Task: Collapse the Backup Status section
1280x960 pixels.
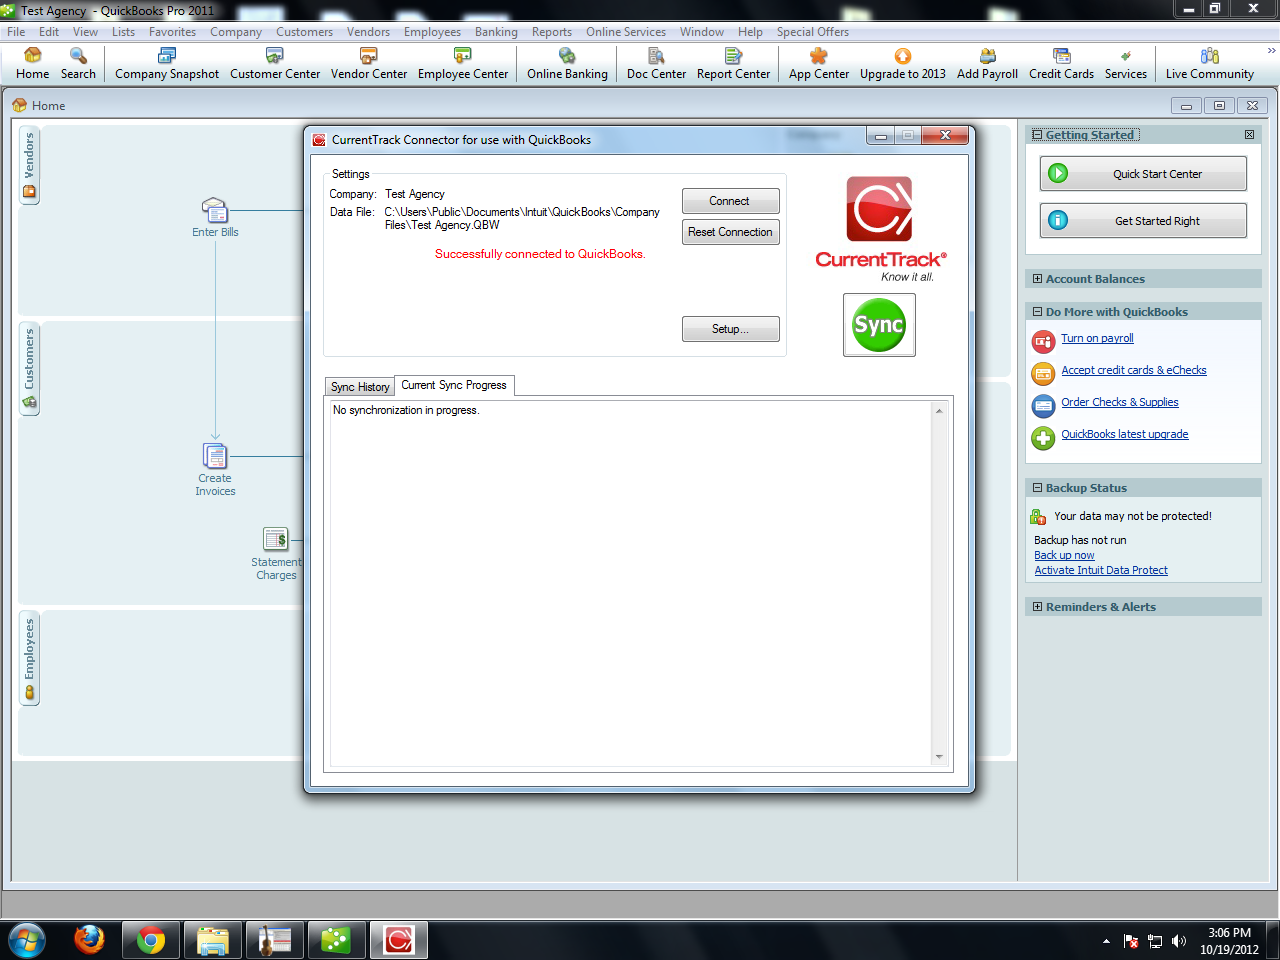Action: [1037, 488]
